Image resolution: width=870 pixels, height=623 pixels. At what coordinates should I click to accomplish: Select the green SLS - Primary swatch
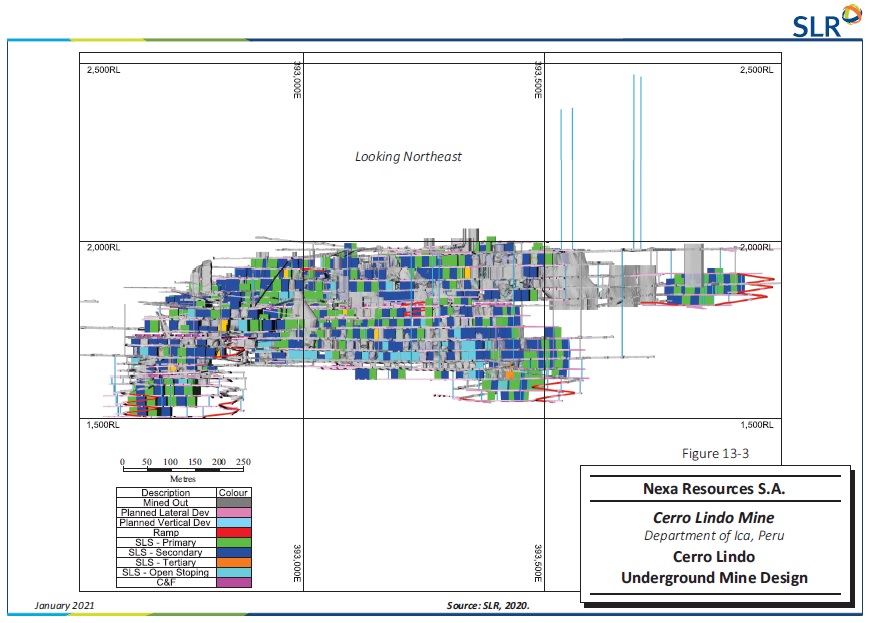(232, 543)
